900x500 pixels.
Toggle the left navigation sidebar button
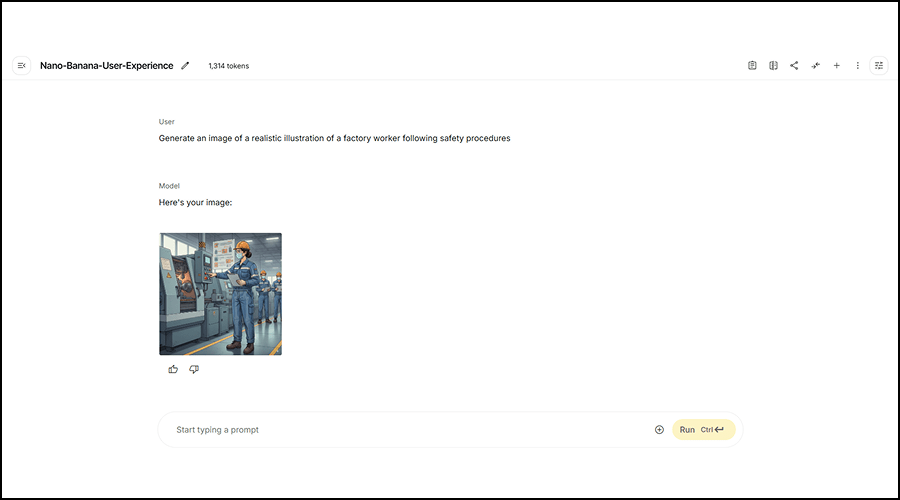click(x=21, y=65)
